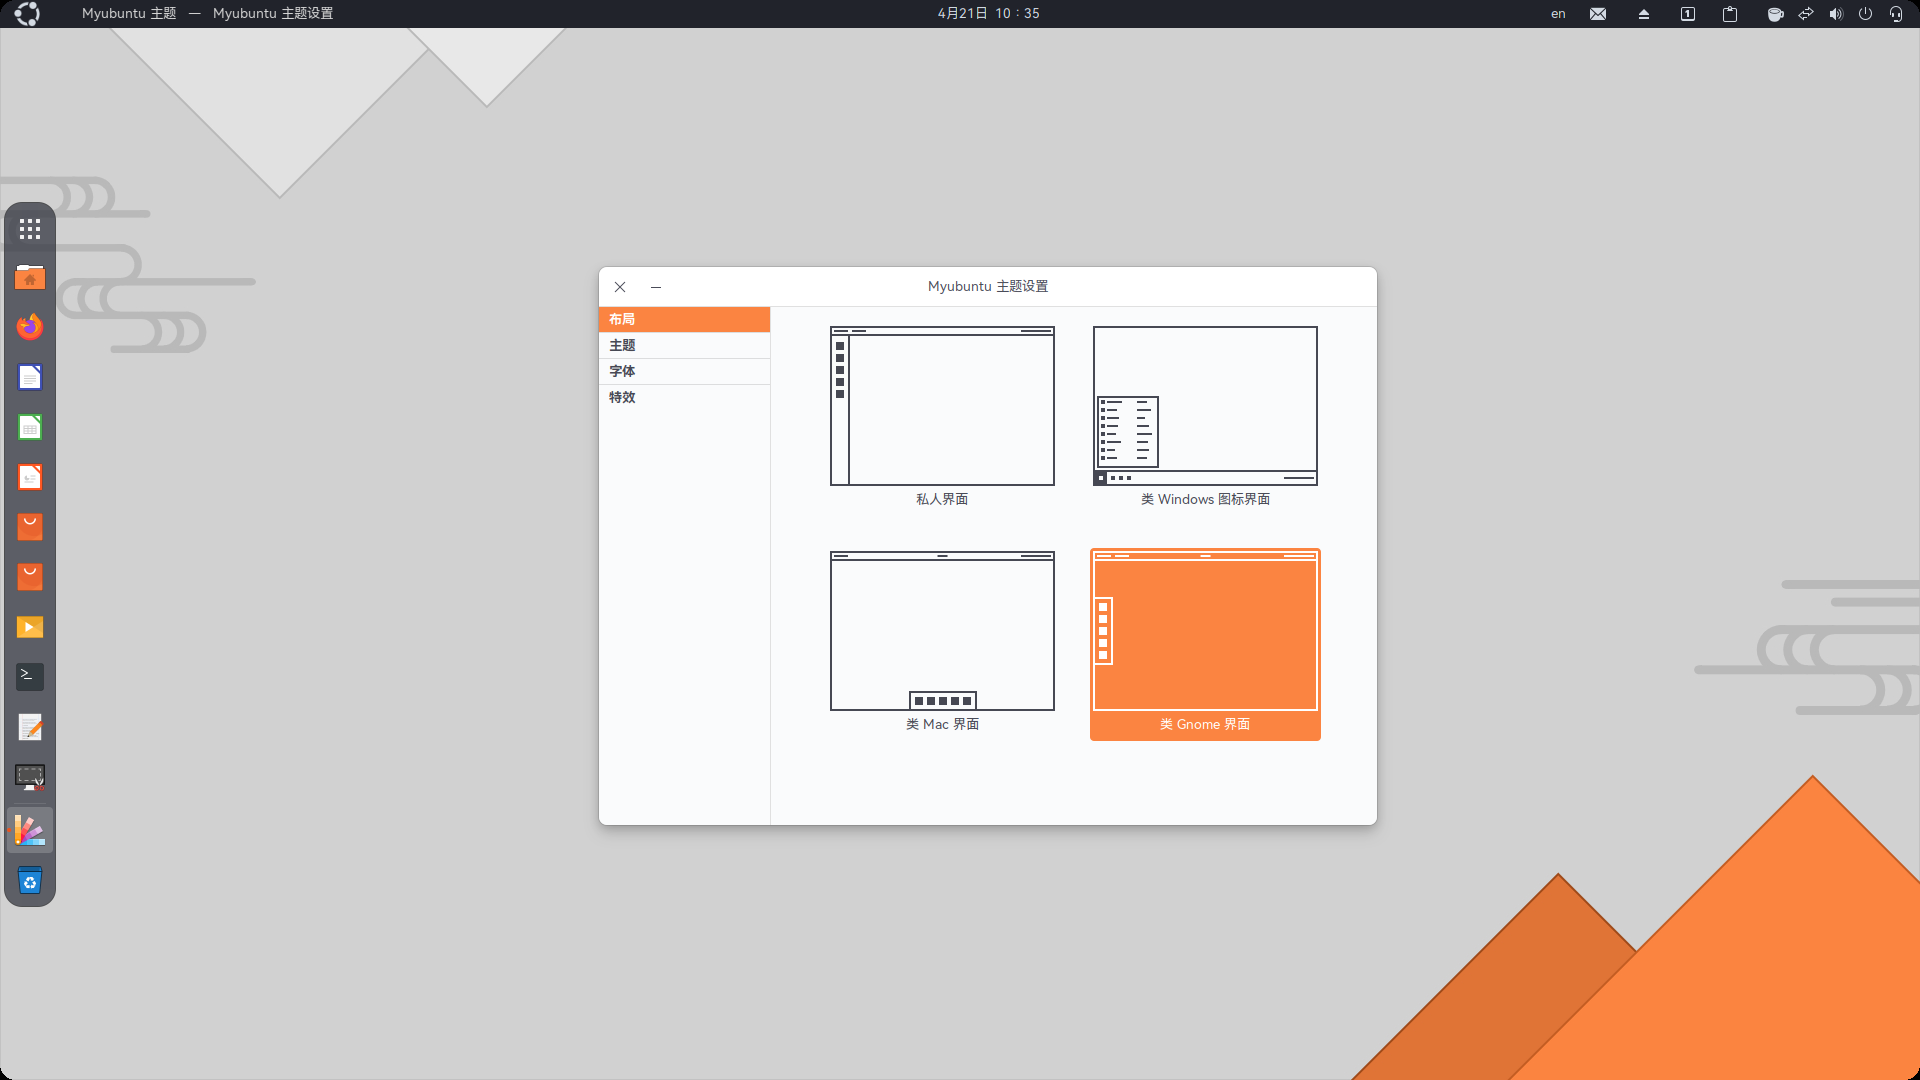Open the Myubuntu 主题 app menu

tap(129, 14)
